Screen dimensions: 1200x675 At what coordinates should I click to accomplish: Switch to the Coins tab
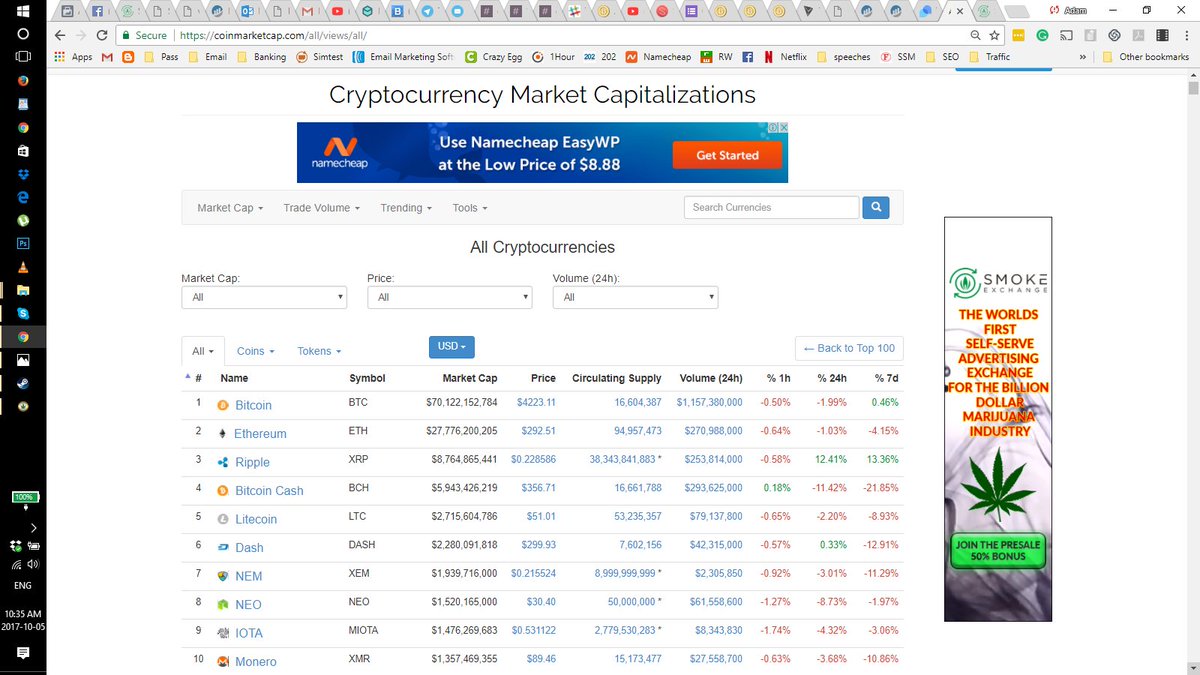[x=255, y=351]
